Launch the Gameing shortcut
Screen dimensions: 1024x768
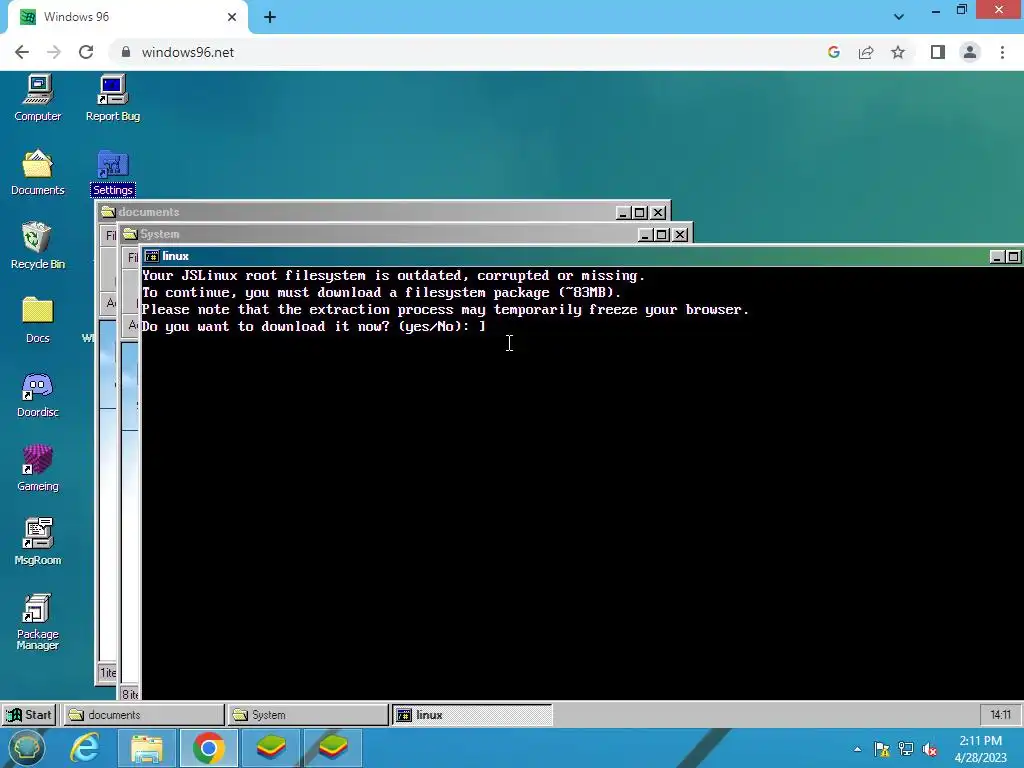click(x=37, y=468)
